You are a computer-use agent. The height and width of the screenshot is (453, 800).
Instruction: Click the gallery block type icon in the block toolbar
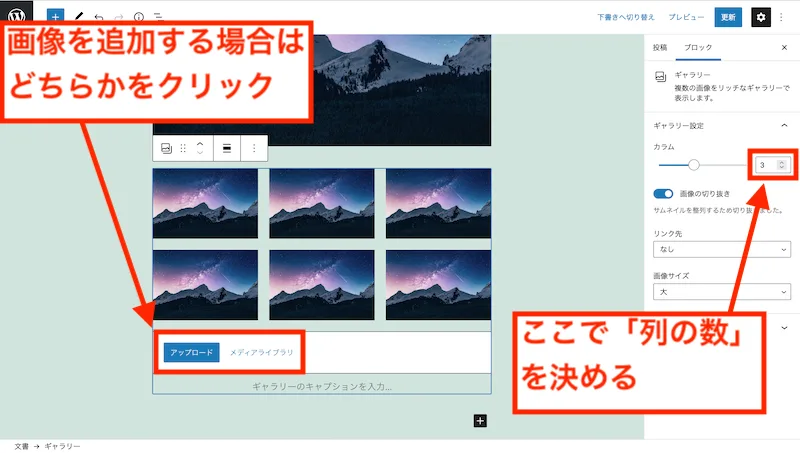[166, 148]
